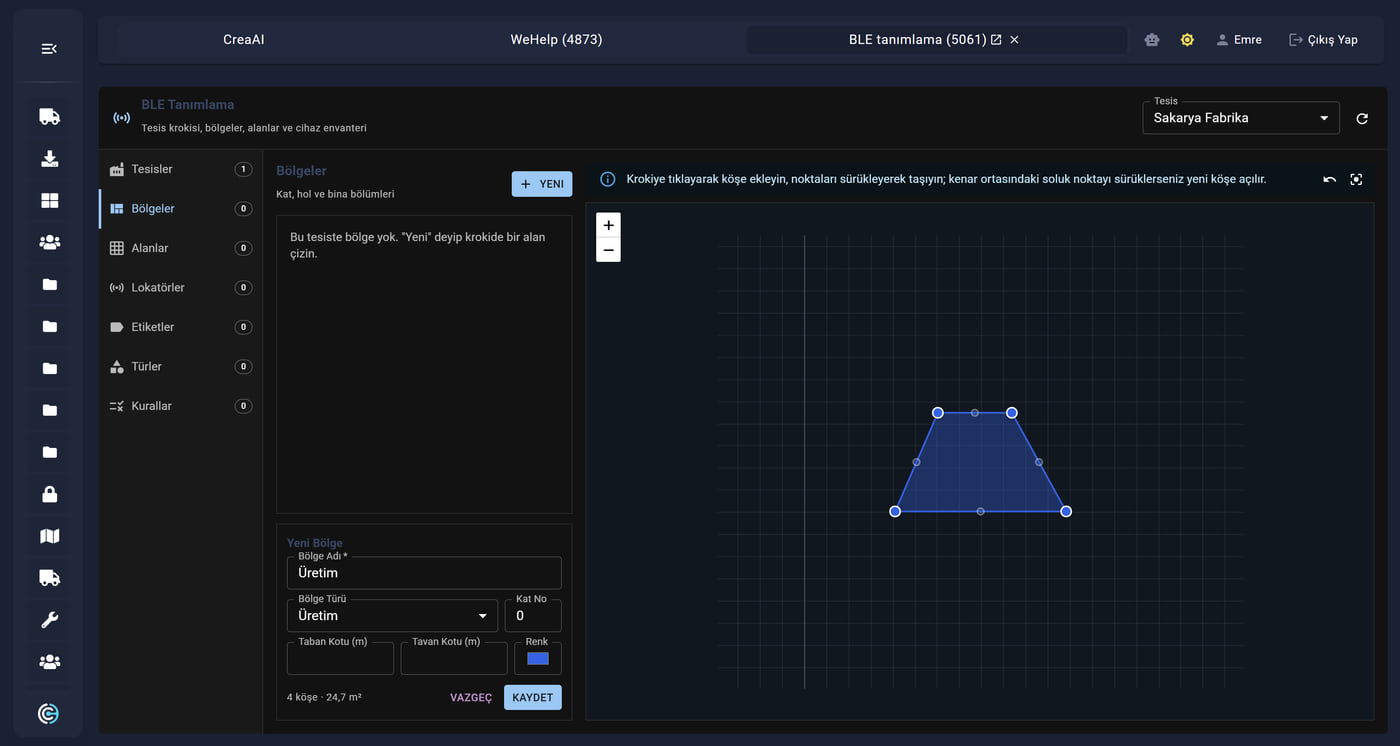
Task: Refresh the Tesis data
Action: pyautogui.click(x=1362, y=118)
